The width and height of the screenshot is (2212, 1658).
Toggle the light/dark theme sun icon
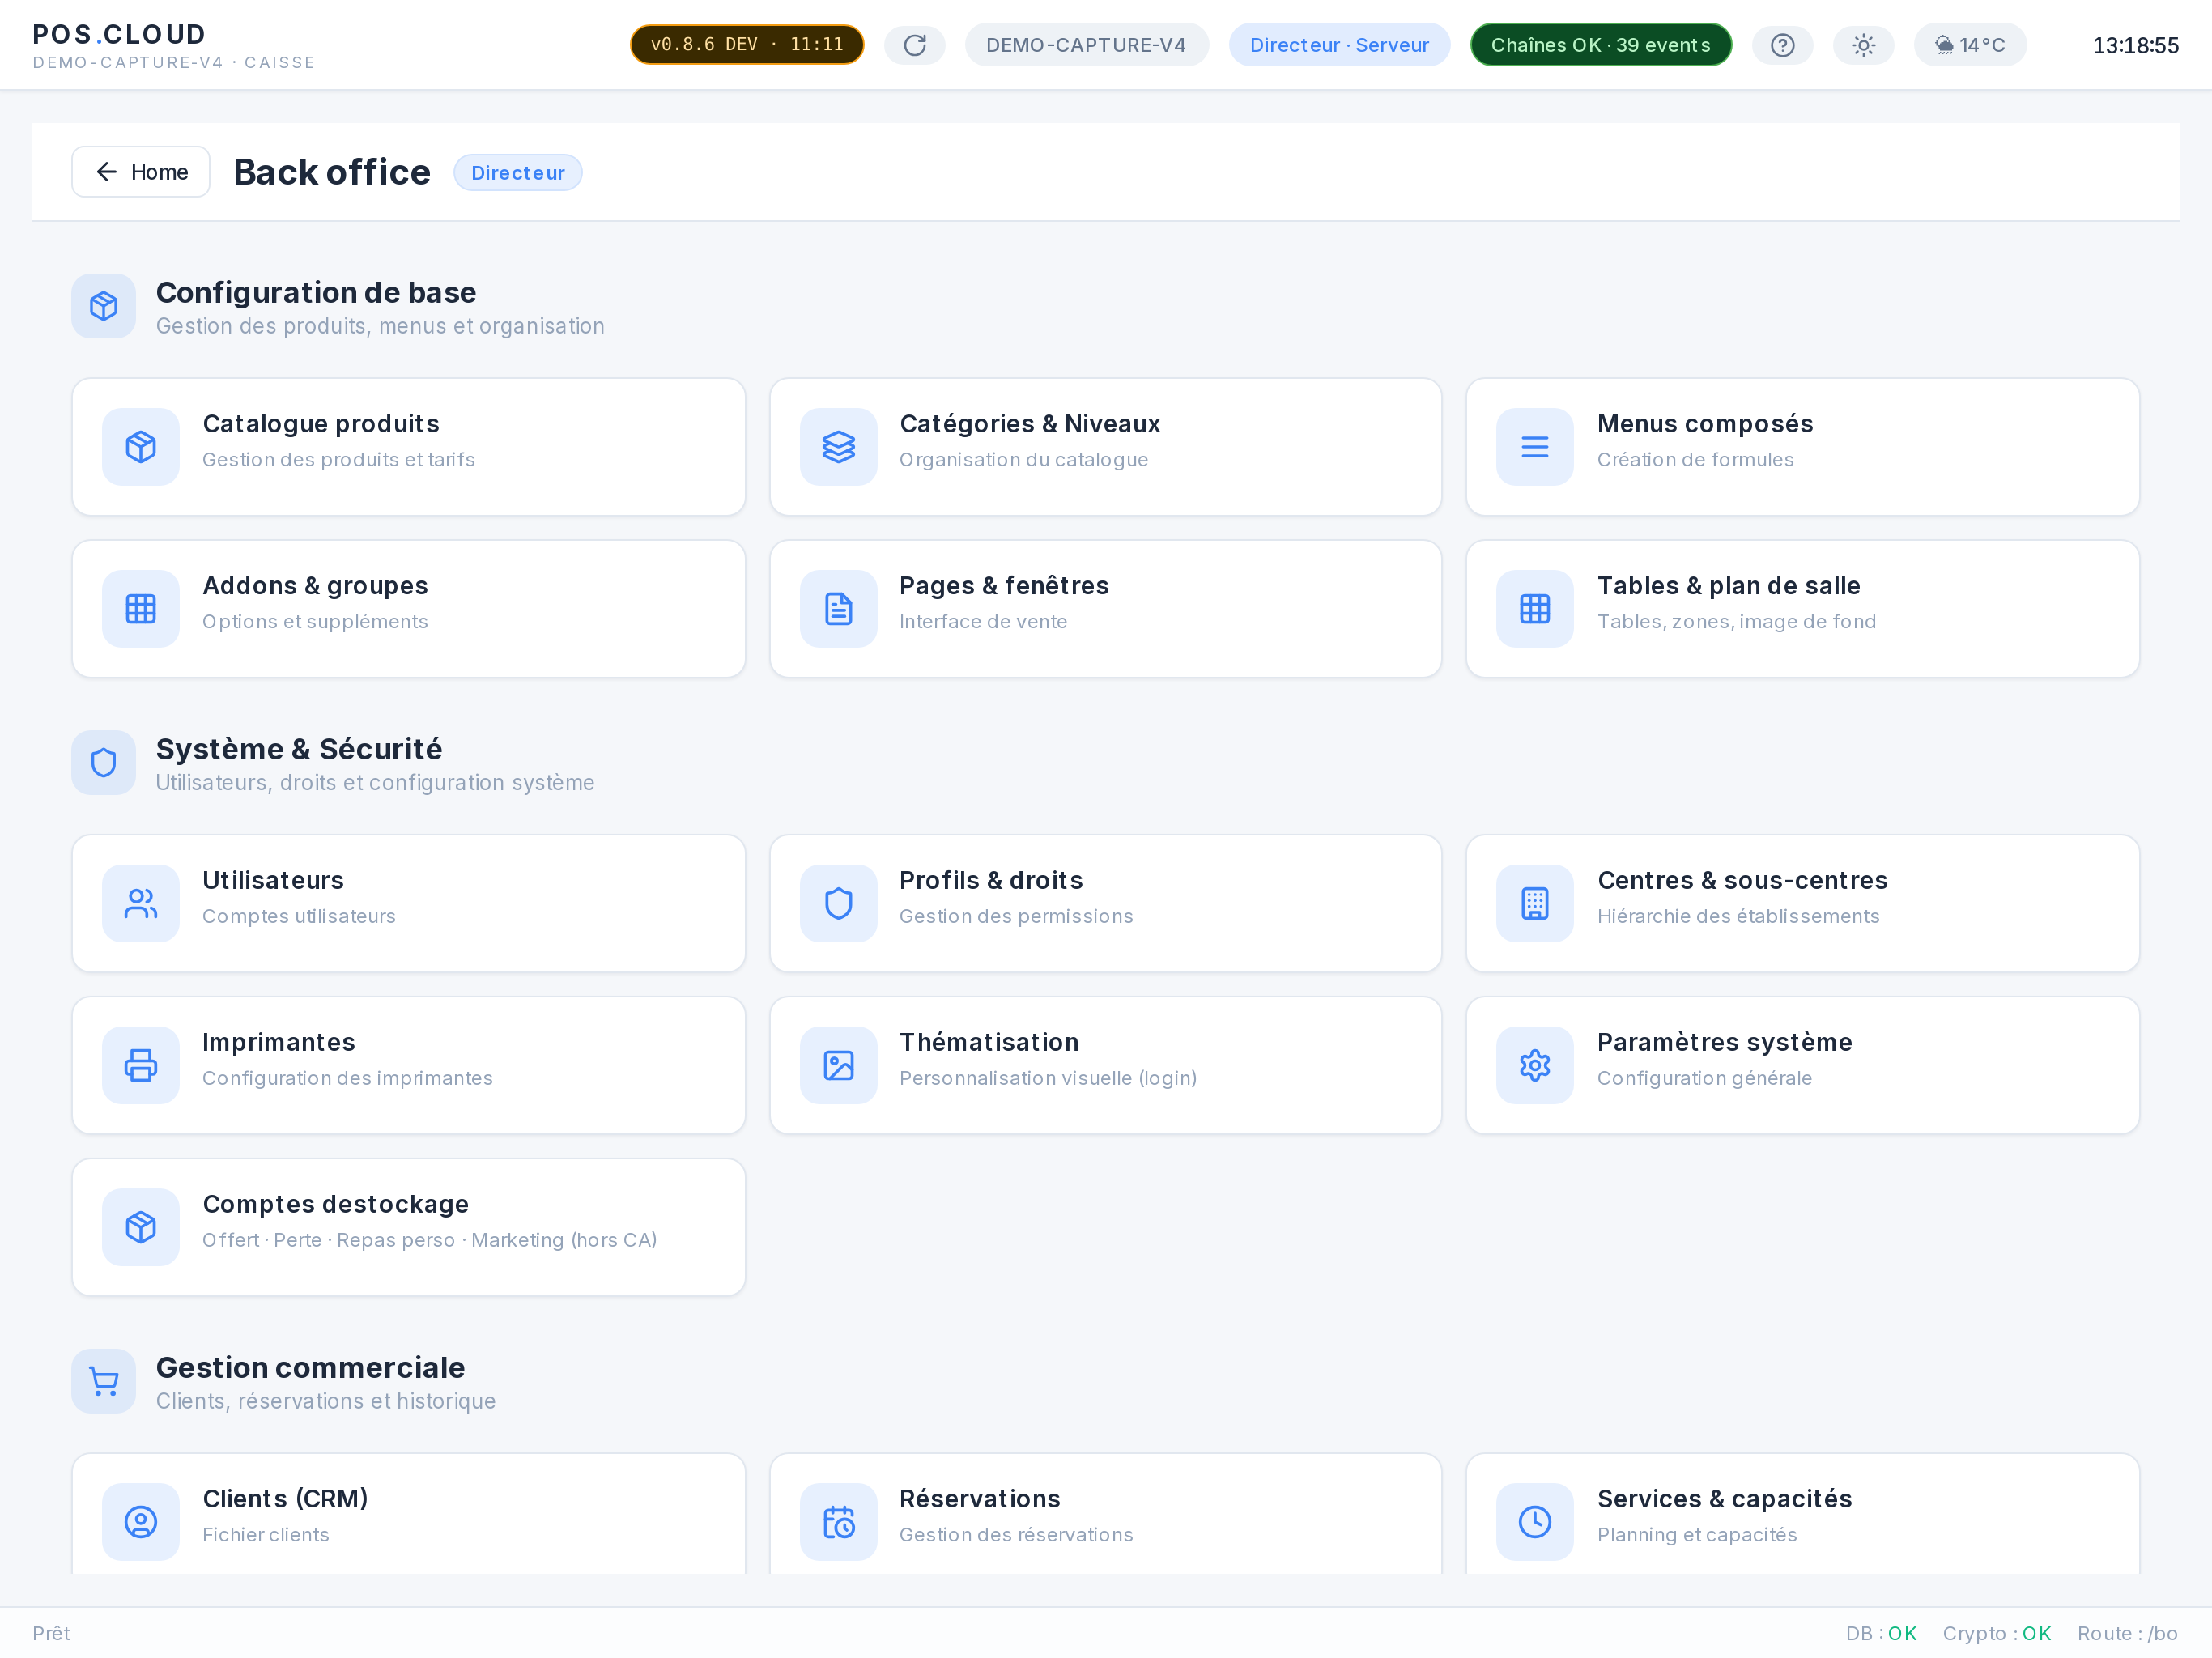coord(1863,45)
